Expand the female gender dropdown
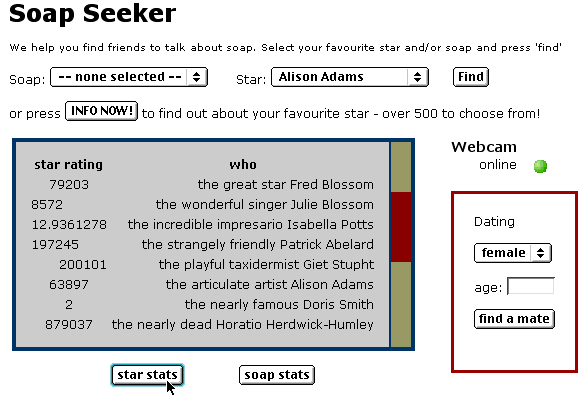The height and width of the screenshot is (398, 588). coord(513,253)
